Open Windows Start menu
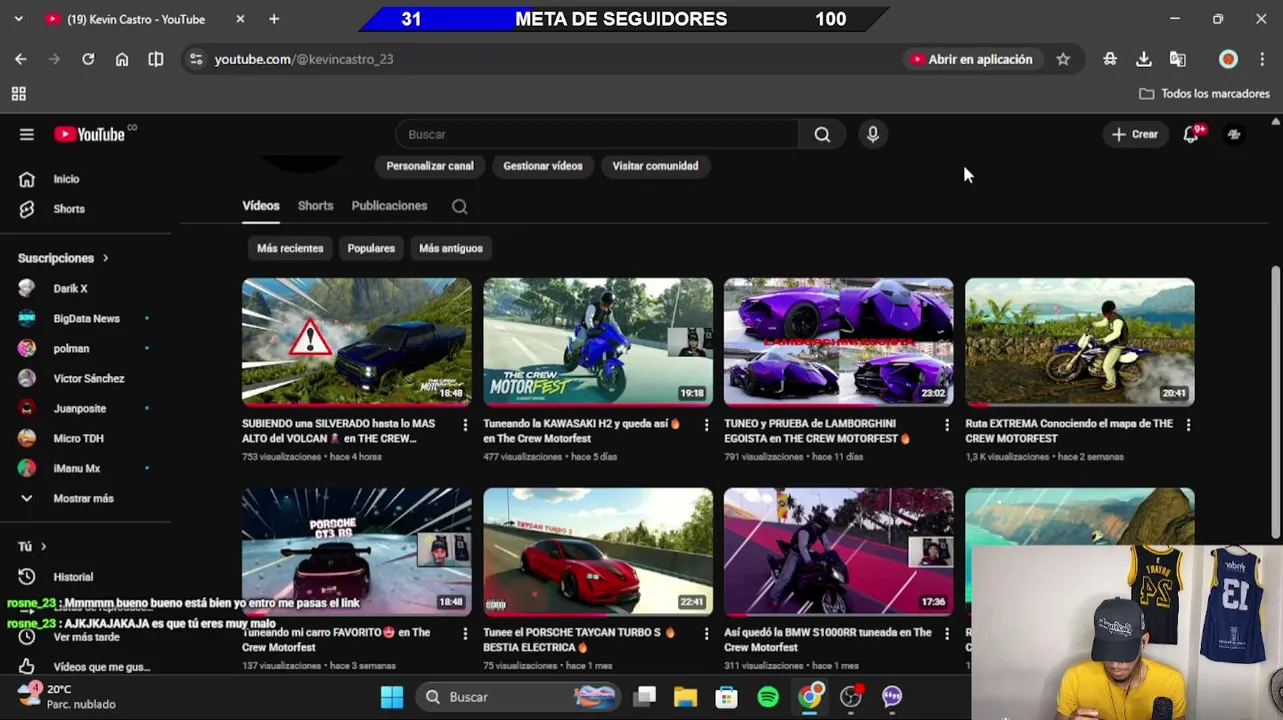 tap(392, 696)
